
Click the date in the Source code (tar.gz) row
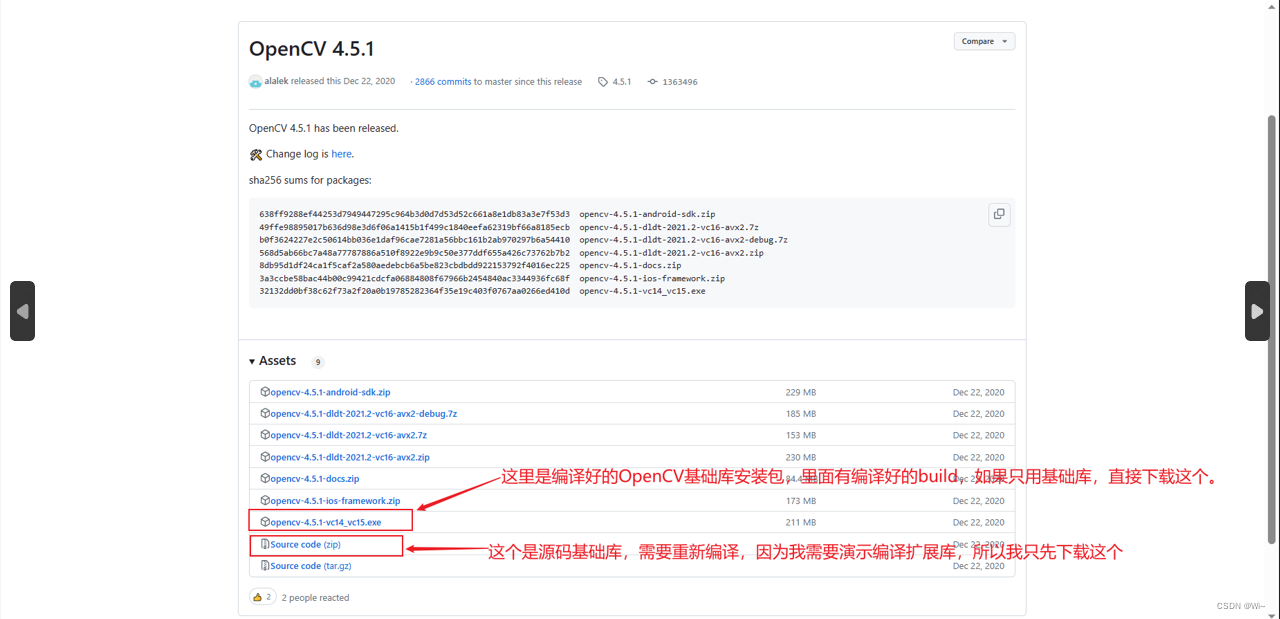pyautogui.click(x=978, y=566)
